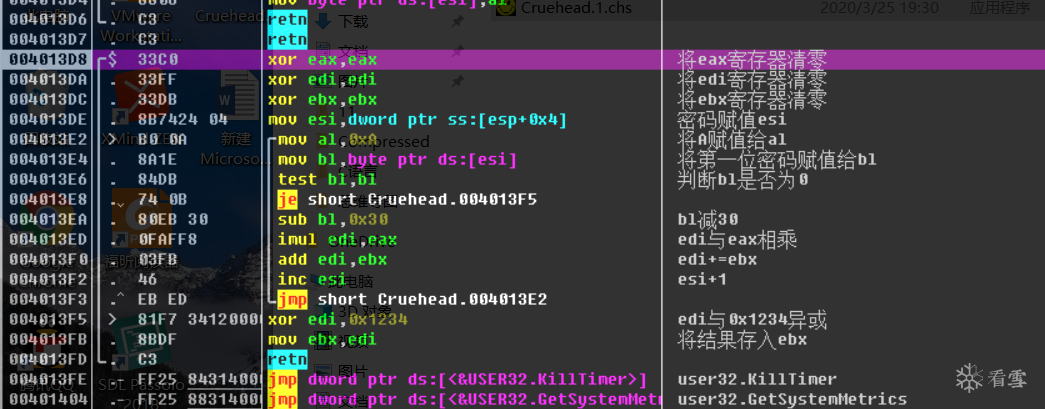Click pin icon beside 文档 in Explorer
The height and width of the screenshot is (409, 1045).
pyautogui.click(x=457, y=51)
